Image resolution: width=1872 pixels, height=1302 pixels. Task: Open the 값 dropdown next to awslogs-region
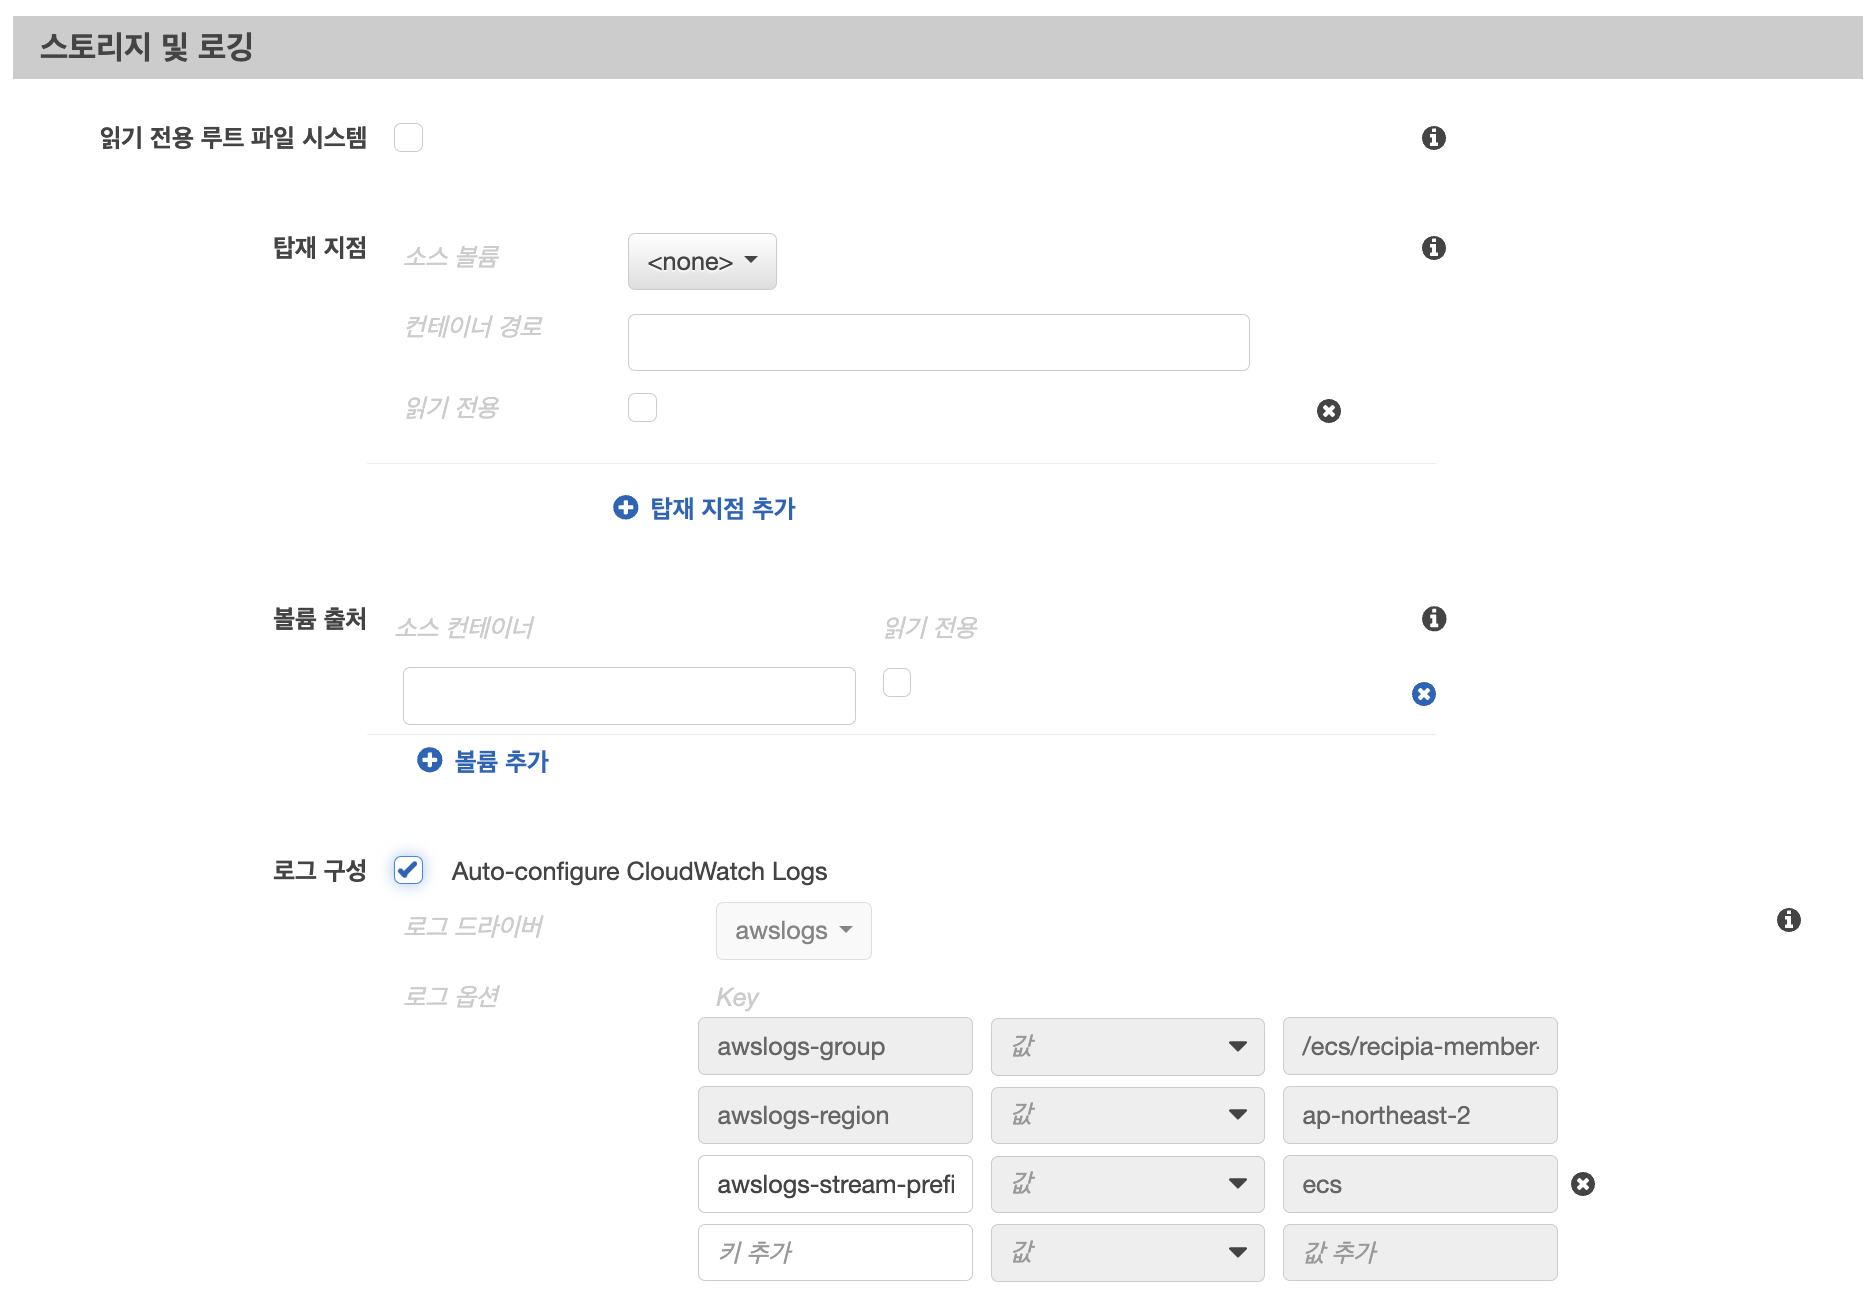coord(1127,1115)
